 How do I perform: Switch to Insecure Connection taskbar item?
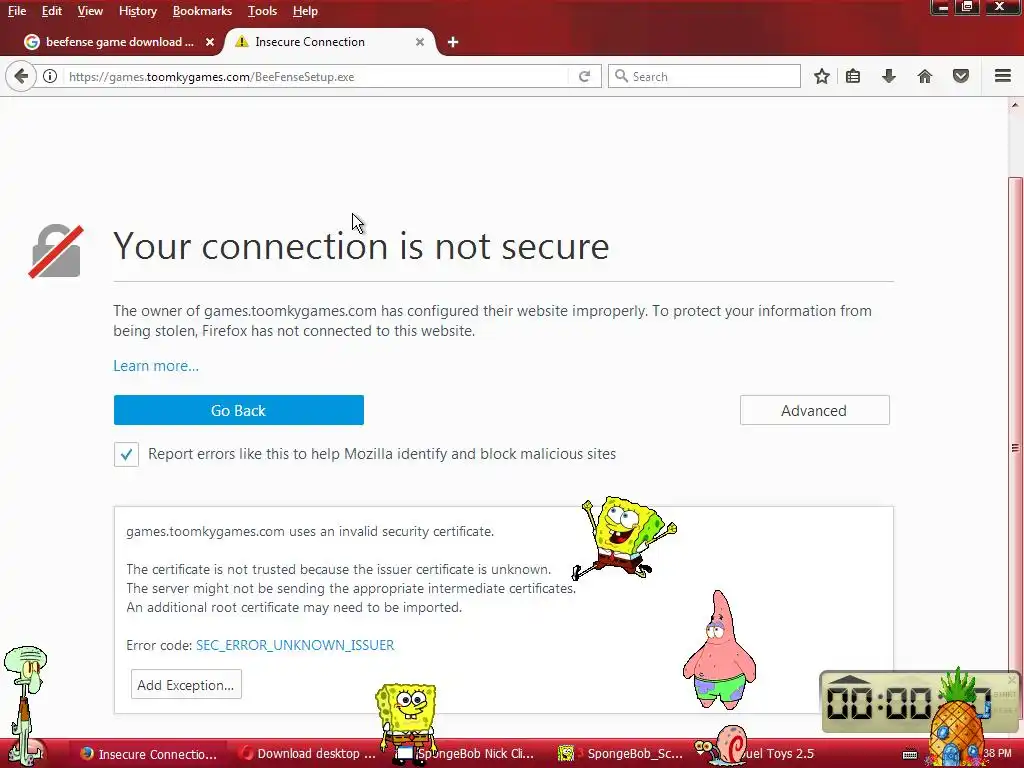[149, 754]
